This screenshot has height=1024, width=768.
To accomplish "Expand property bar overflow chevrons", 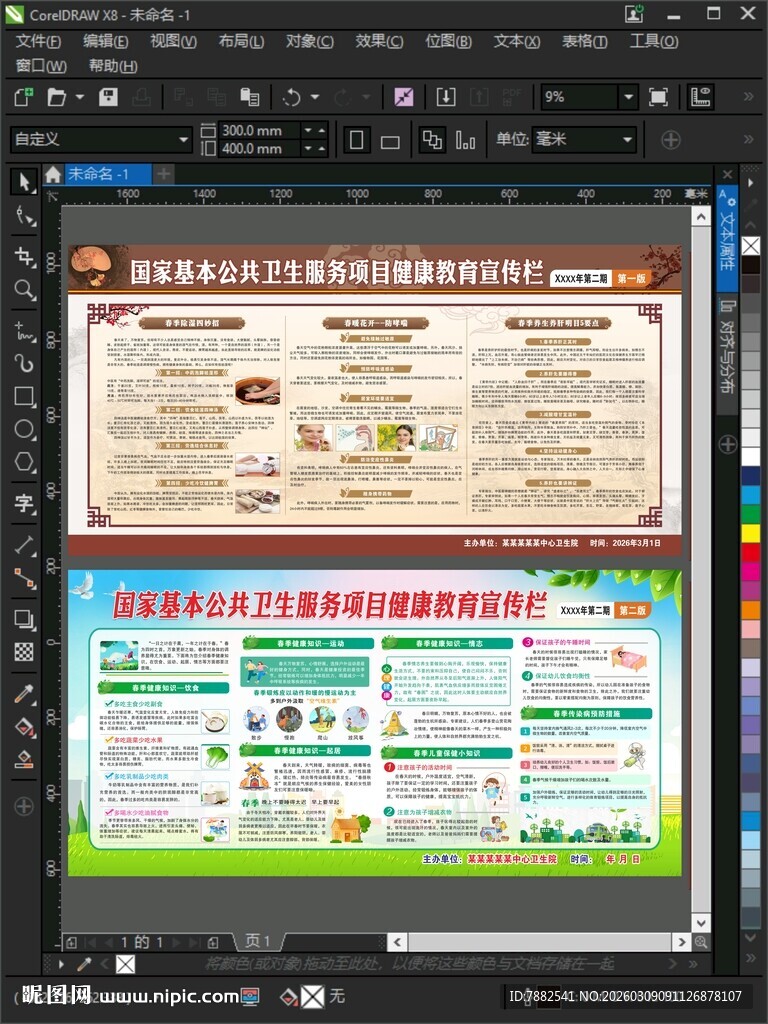I will tap(748, 139).
